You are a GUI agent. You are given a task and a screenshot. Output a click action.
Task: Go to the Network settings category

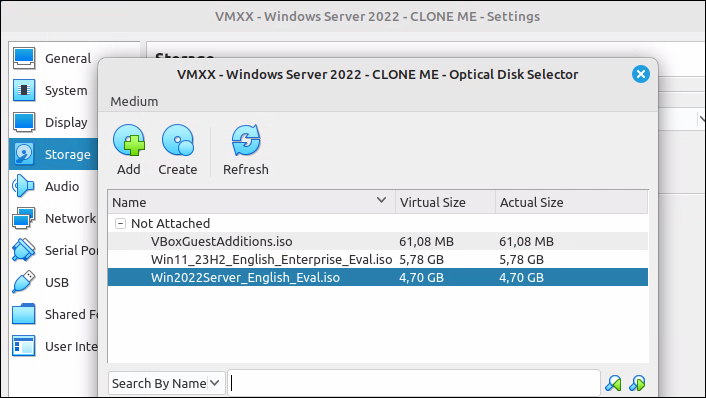tap(54, 218)
